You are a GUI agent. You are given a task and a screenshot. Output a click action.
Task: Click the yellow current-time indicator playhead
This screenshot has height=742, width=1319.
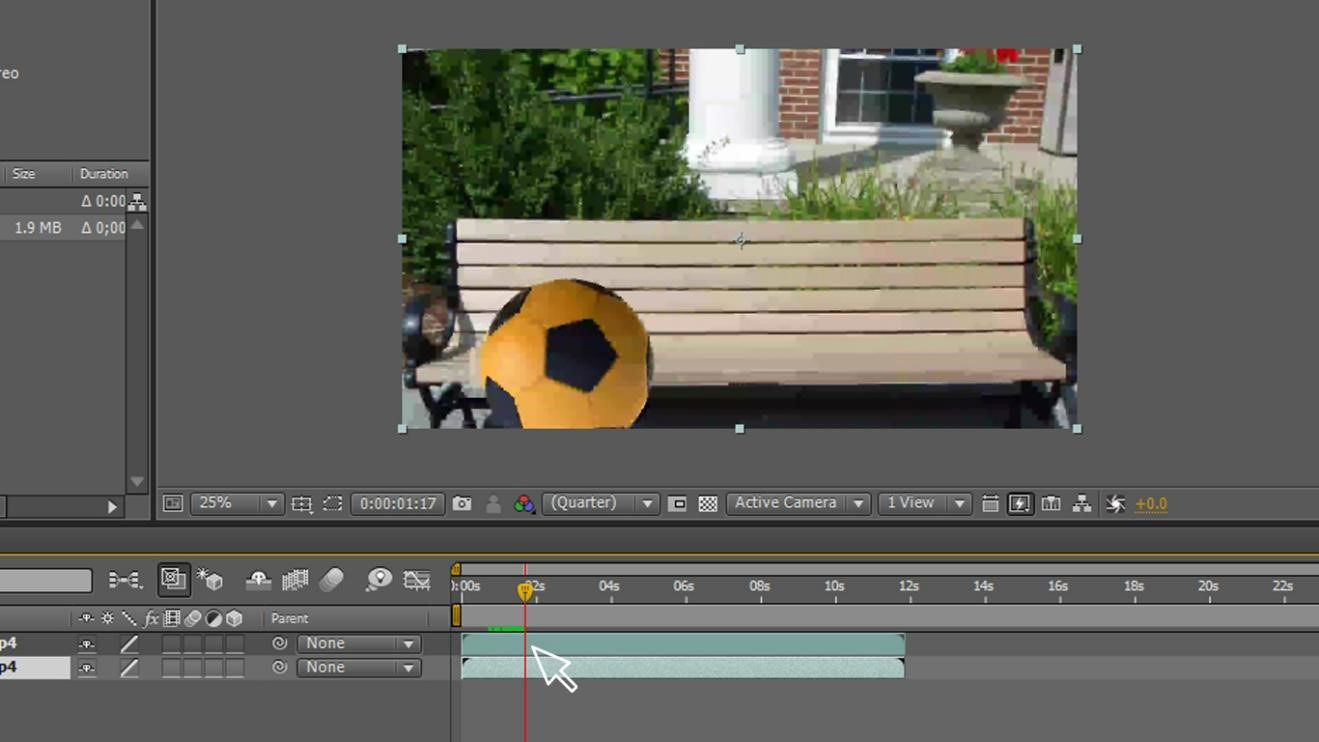pos(525,590)
